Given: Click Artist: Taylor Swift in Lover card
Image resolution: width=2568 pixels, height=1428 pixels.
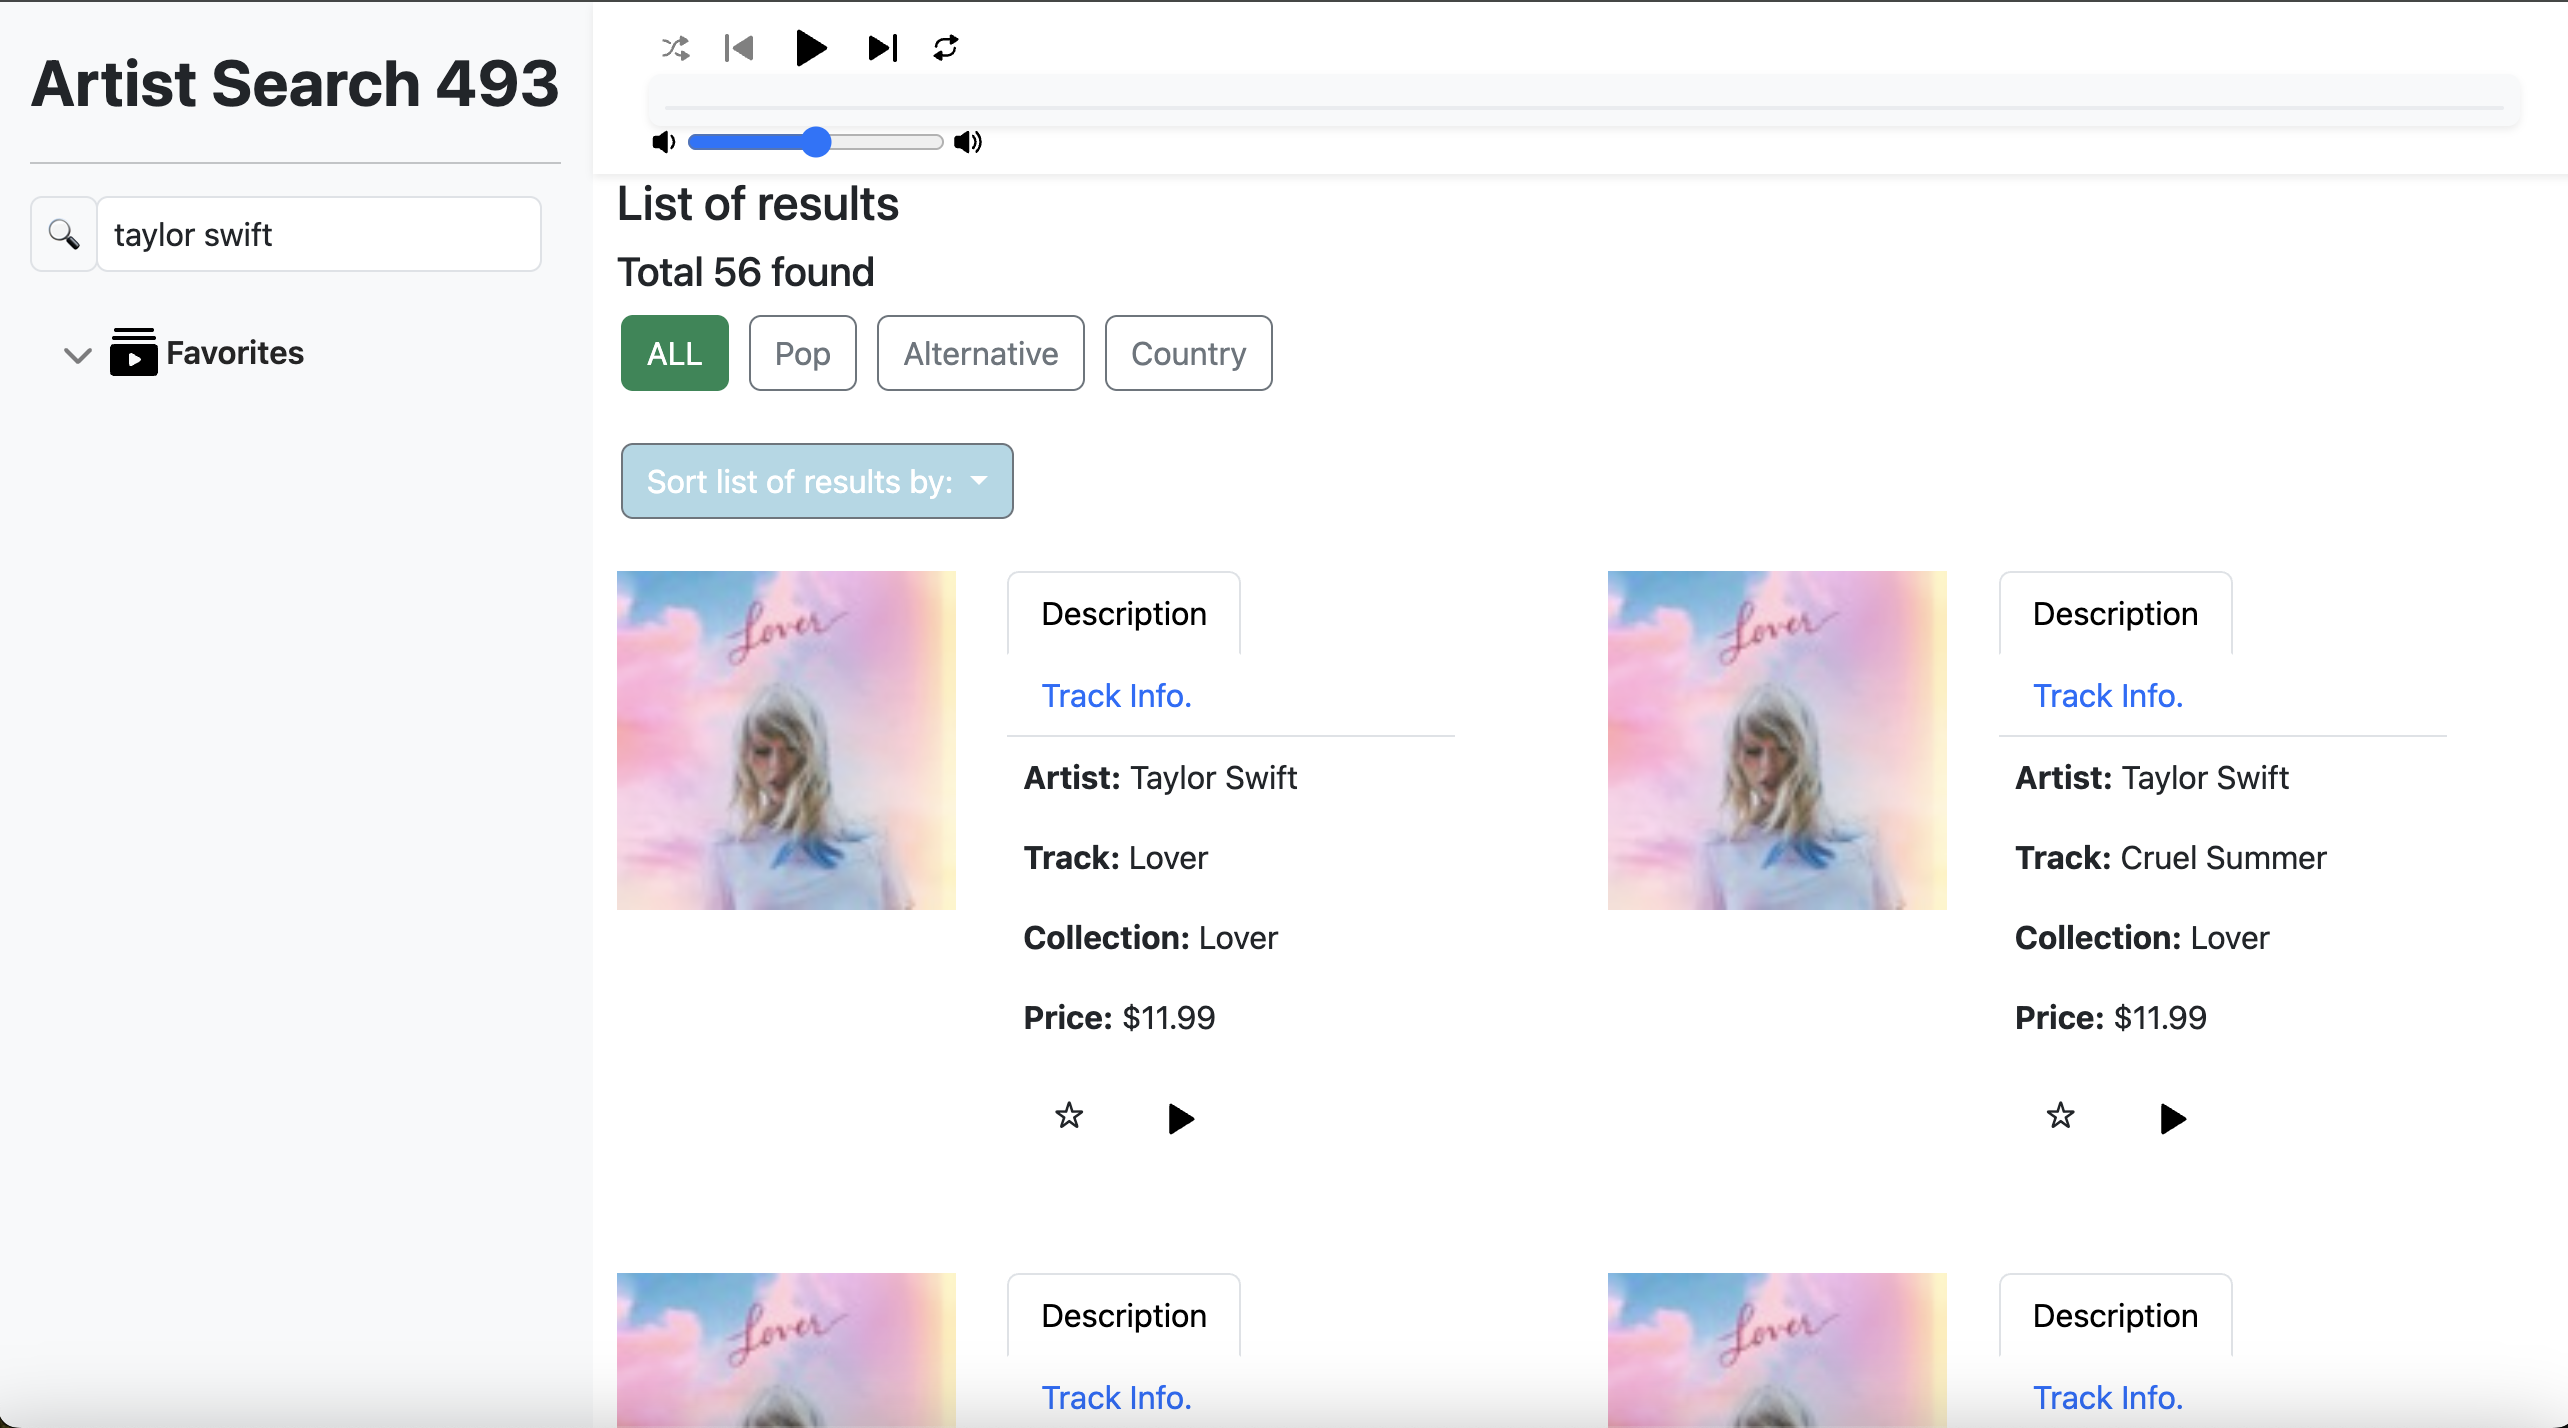Looking at the screenshot, I should 1160,777.
